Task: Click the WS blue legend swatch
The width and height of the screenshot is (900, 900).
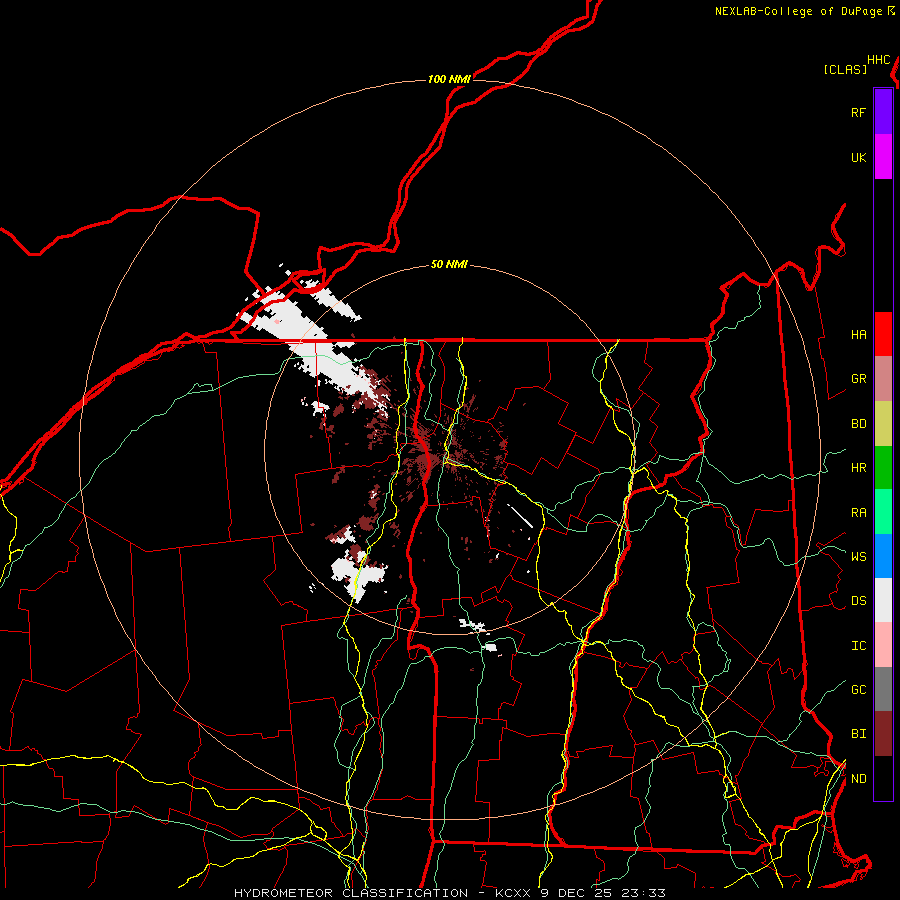Action: 883,556
